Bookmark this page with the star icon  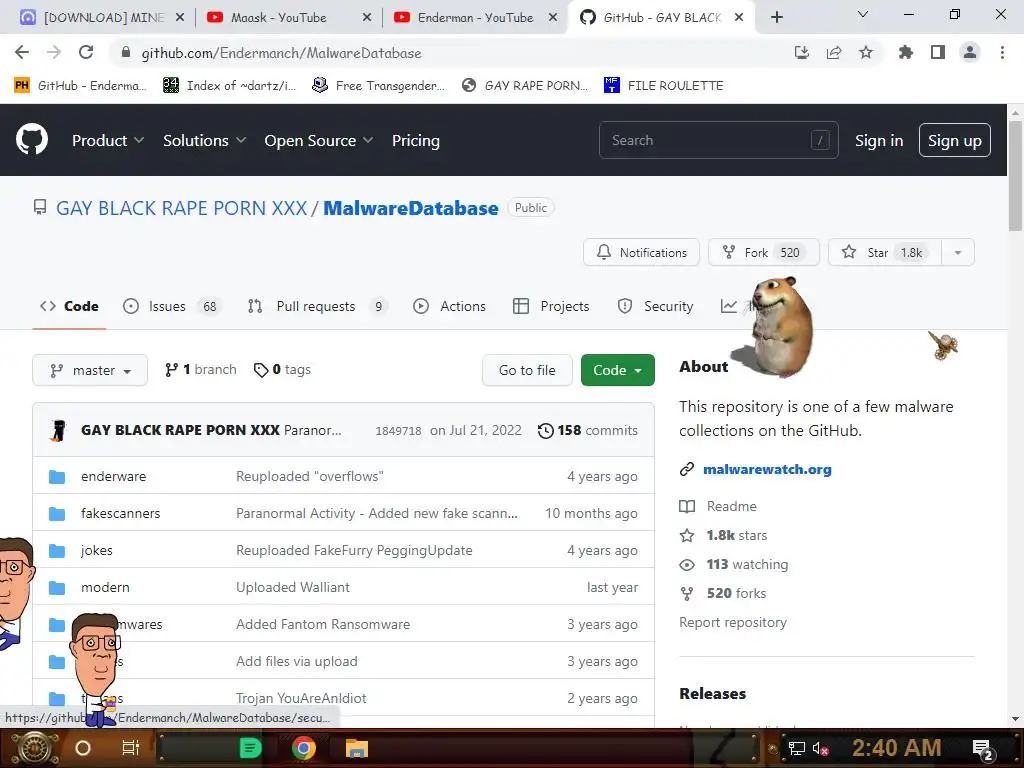point(866,52)
